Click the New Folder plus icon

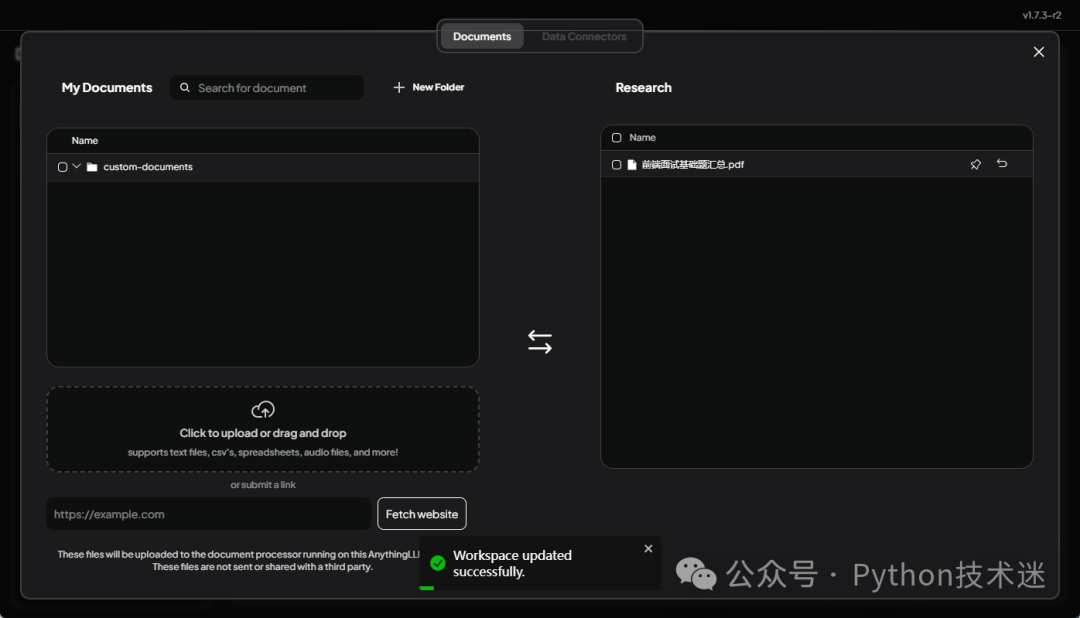(x=399, y=87)
